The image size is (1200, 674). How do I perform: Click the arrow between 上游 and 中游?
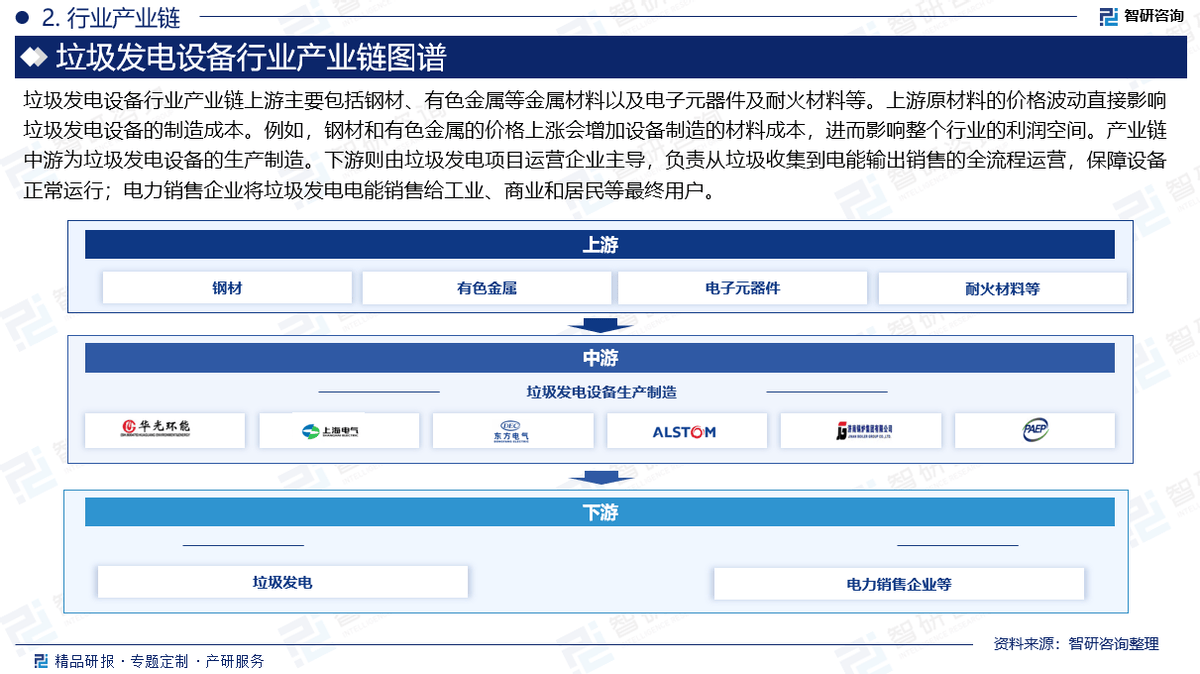tap(599, 325)
